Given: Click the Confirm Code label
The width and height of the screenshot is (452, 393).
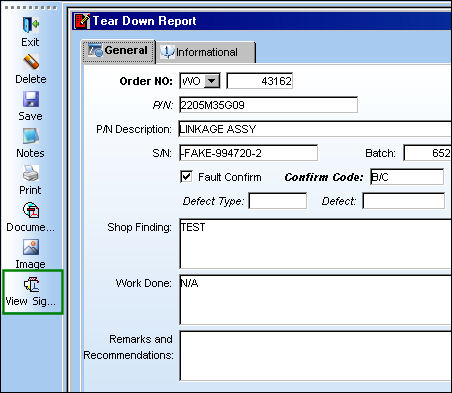Looking at the screenshot, I should 324,177.
